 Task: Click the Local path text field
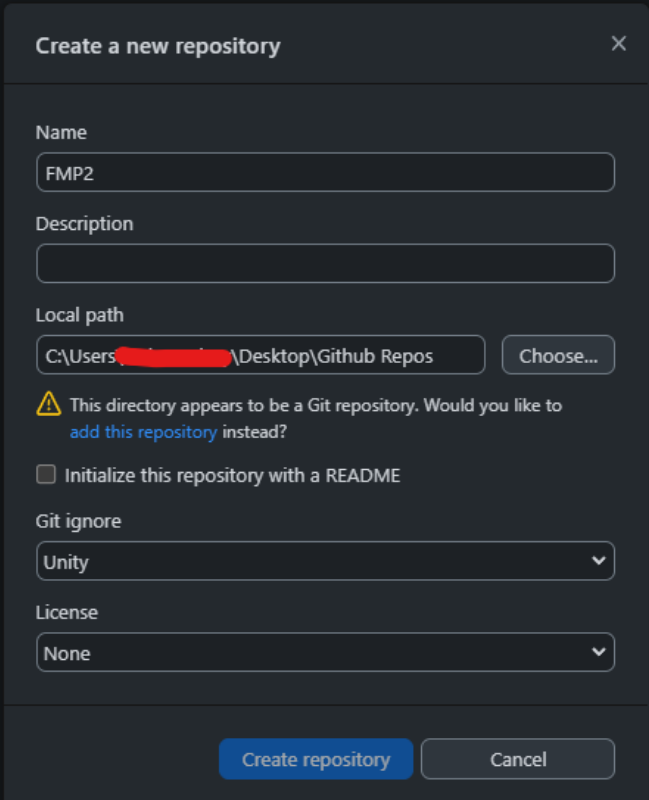(261, 355)
